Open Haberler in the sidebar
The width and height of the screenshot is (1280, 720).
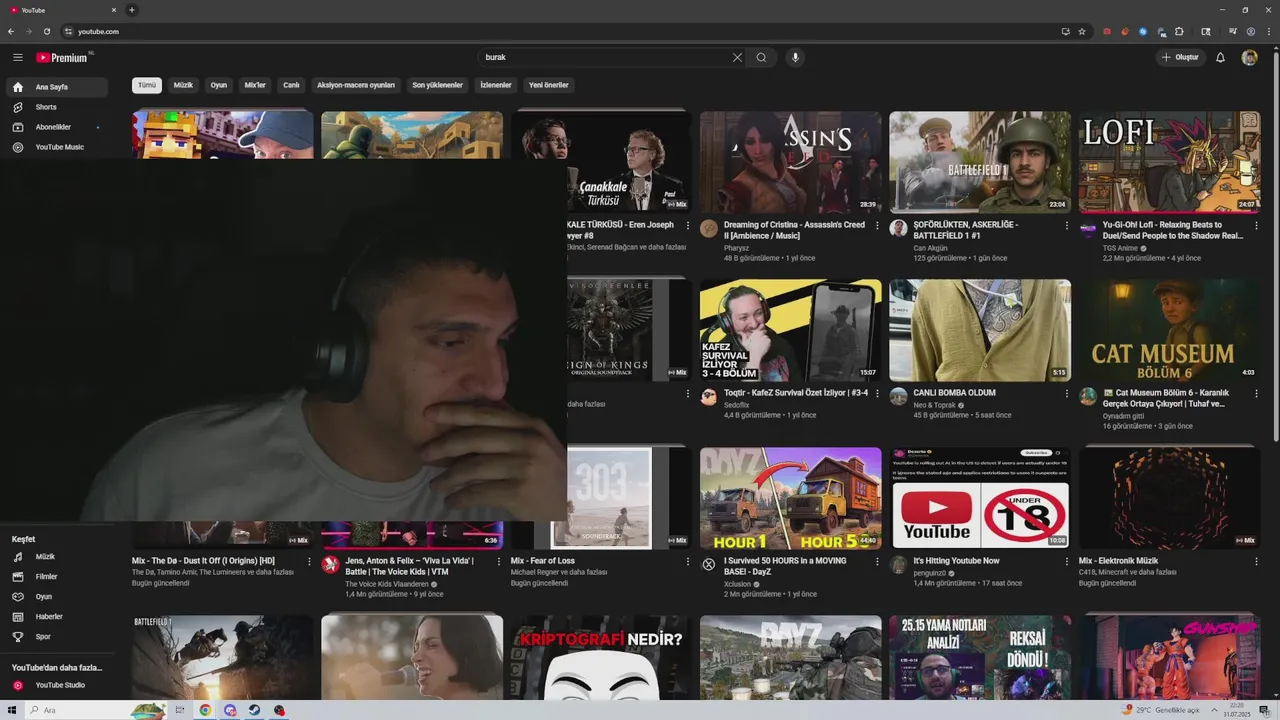tap(56, 616)
